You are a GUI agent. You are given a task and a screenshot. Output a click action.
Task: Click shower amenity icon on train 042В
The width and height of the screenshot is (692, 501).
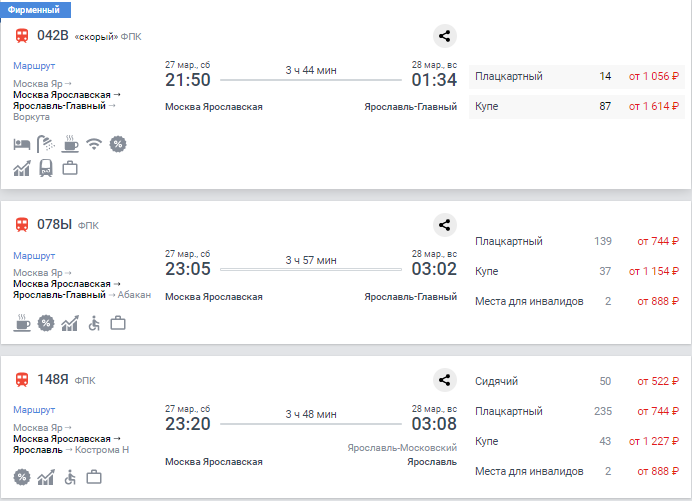[x=46, y=144]
